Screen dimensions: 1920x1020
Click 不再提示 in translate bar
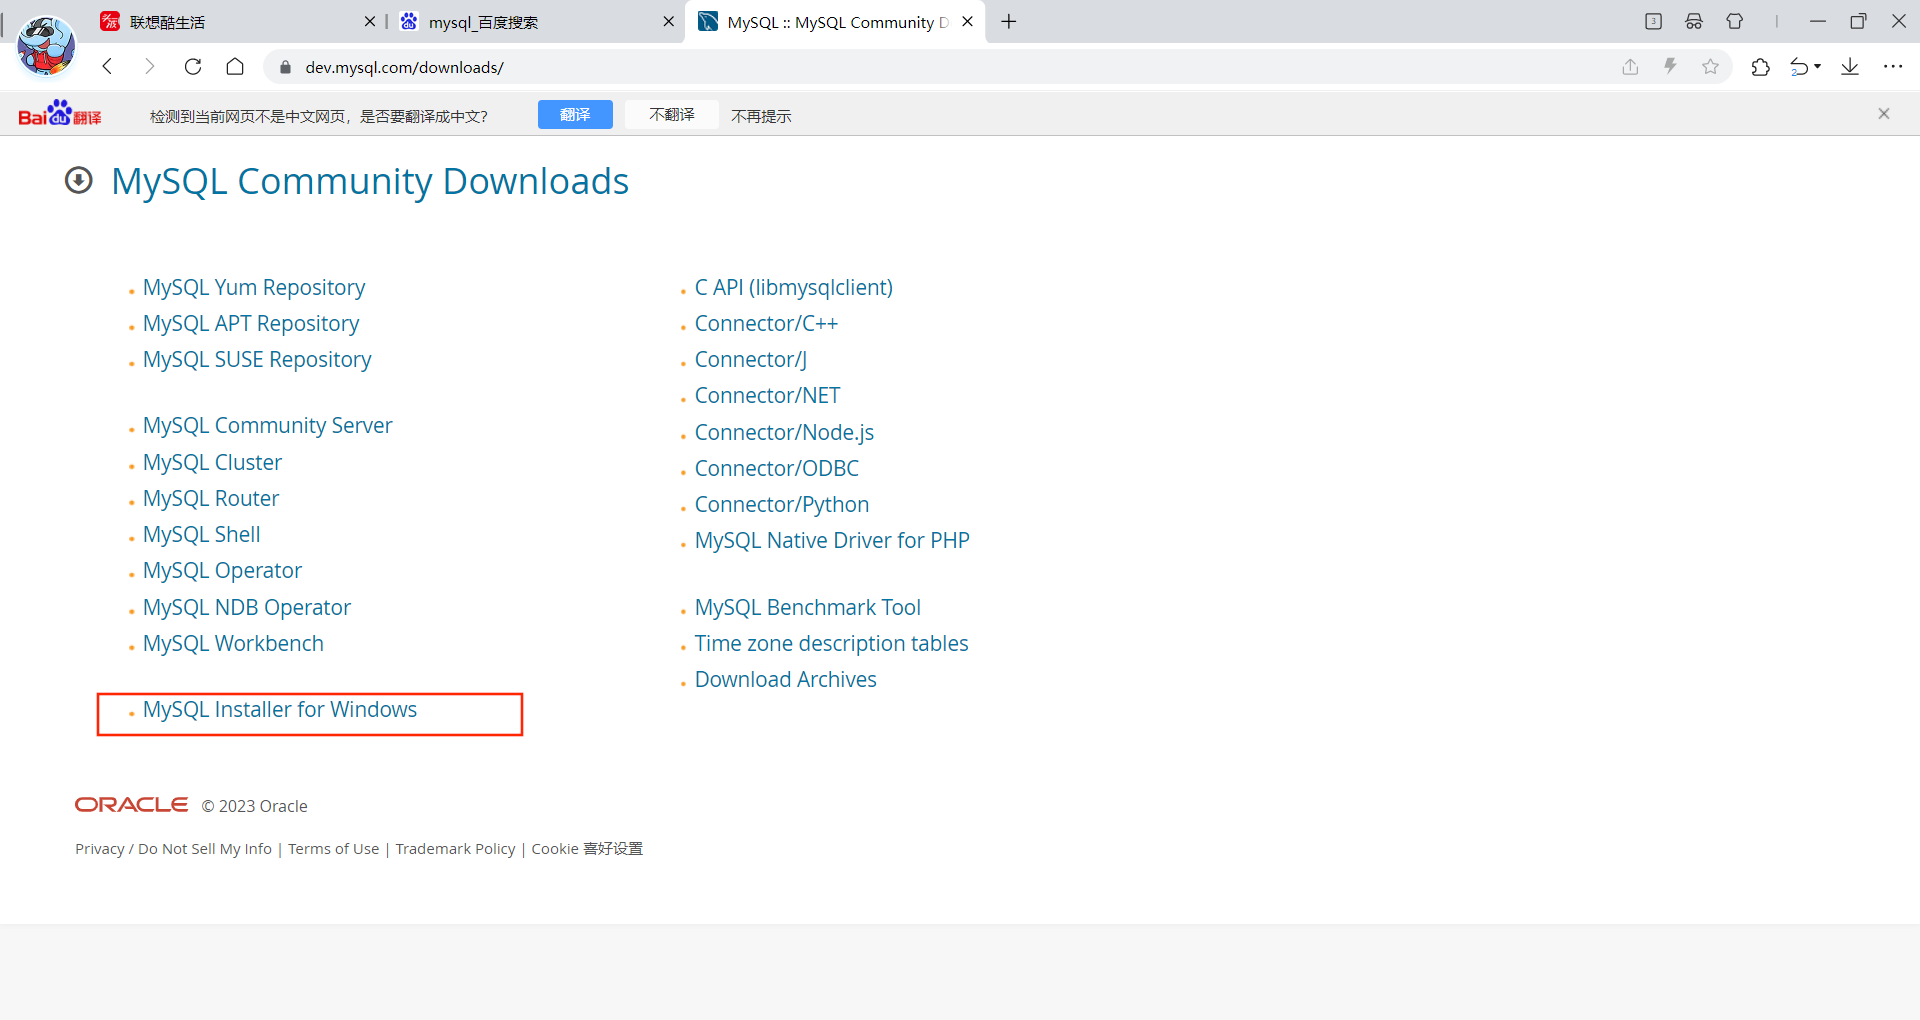[x=761, y=116]
